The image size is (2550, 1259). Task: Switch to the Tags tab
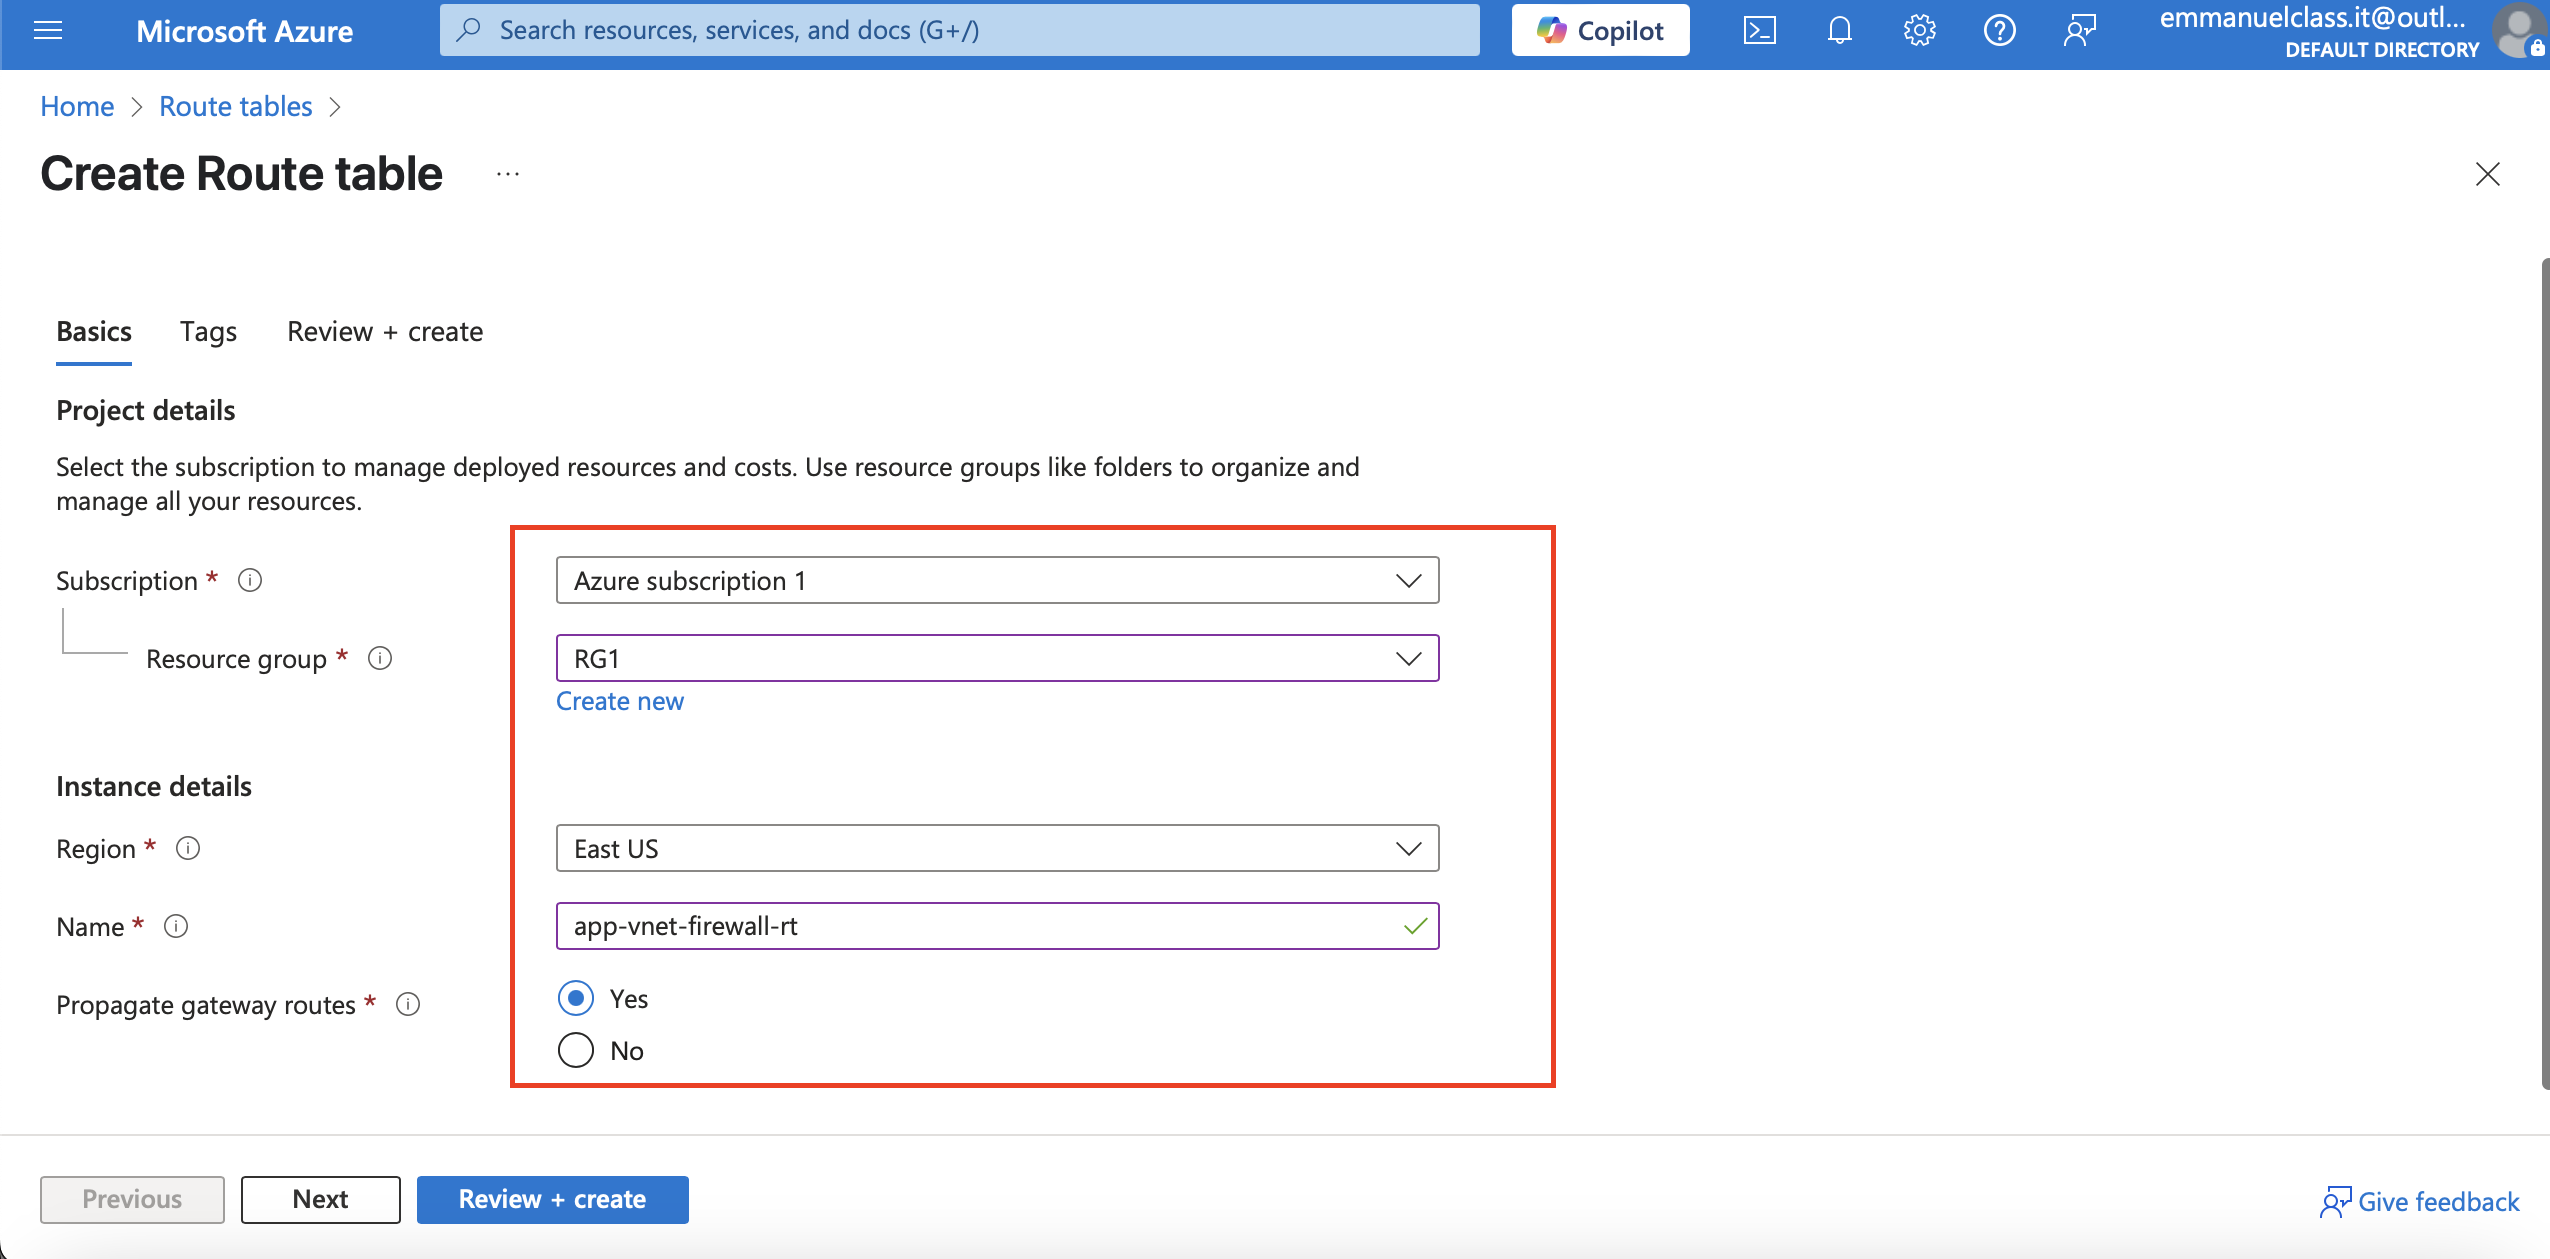coord(208,332)
